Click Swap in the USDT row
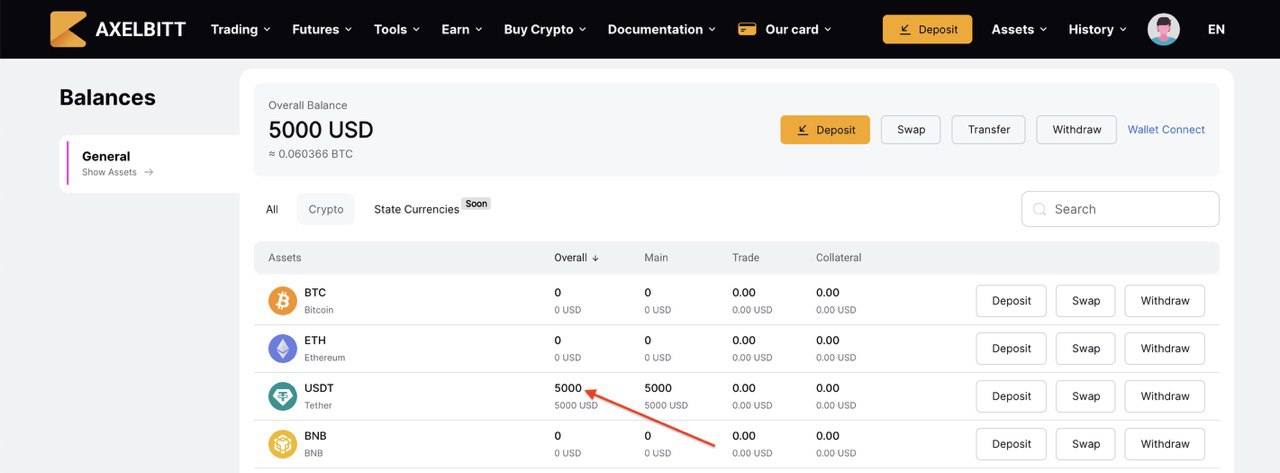1280x473 pixels. point(1086,397)
